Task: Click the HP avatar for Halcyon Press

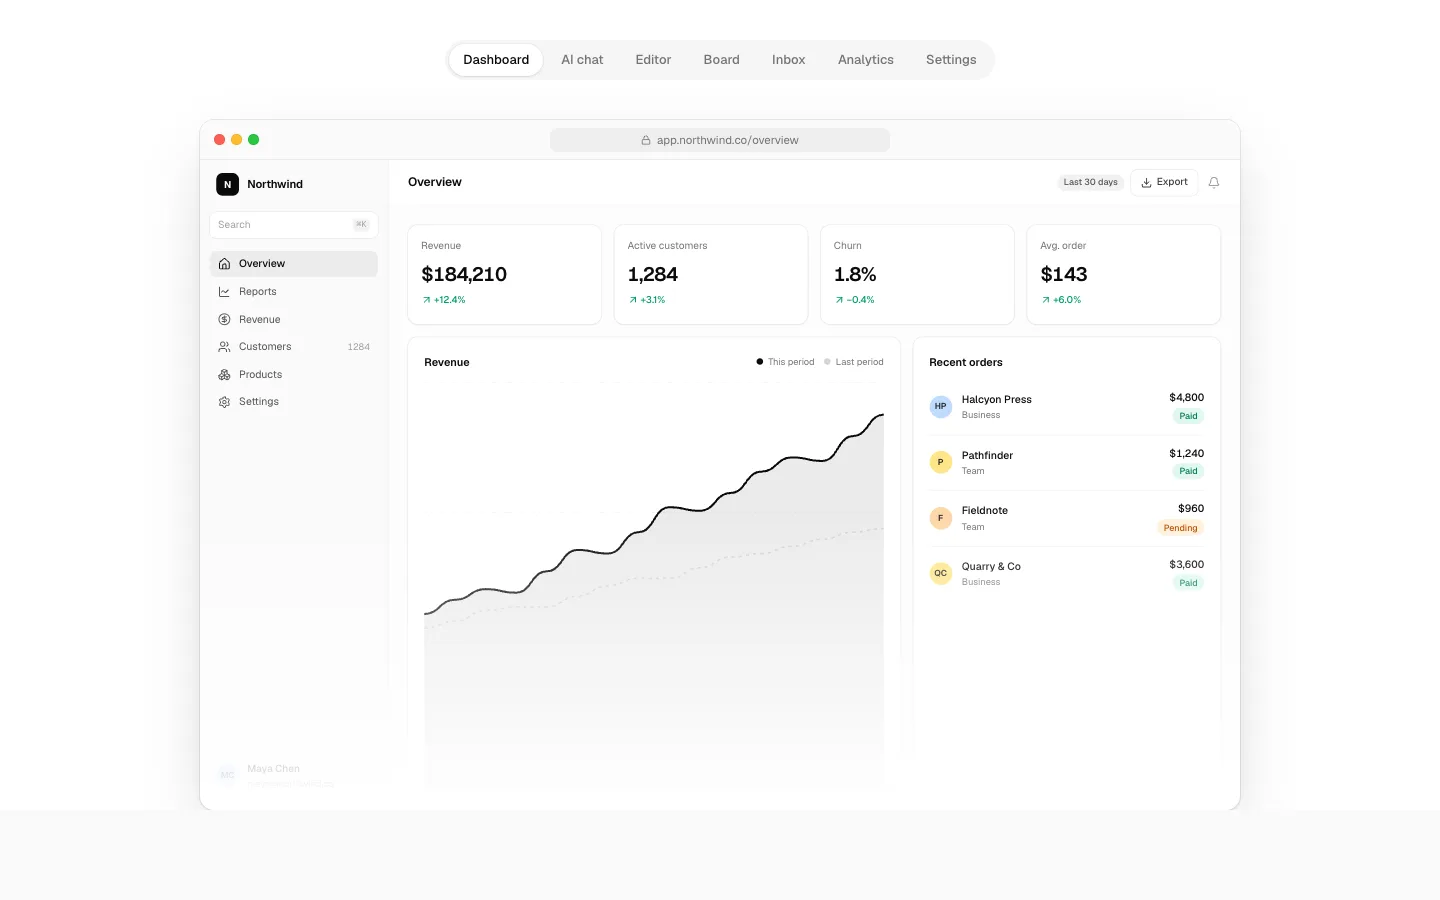Action: [x=940, y=406]
